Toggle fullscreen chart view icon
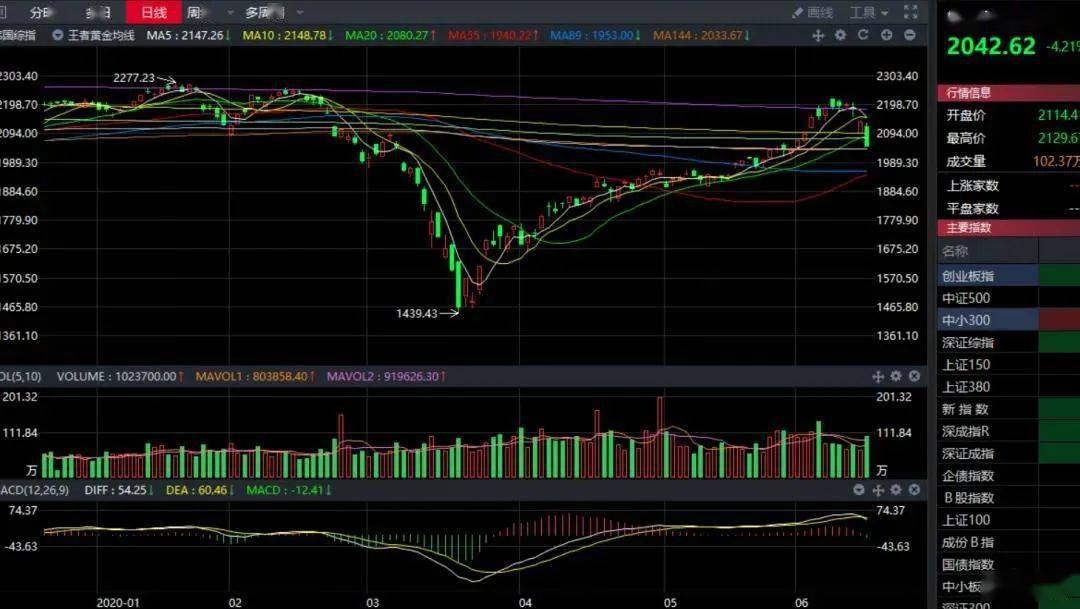This screenshot has width=1080, height=609. coord(911,12)
